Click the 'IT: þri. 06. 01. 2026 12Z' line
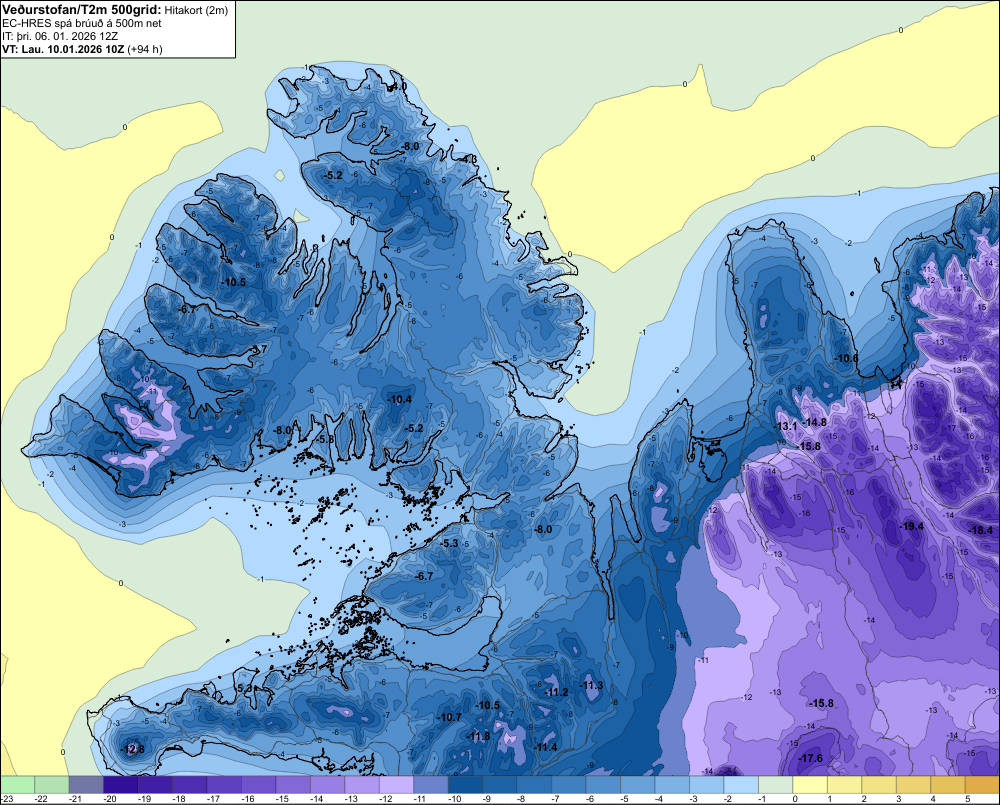Screen dimensions: 1000x805 [60, 36]
